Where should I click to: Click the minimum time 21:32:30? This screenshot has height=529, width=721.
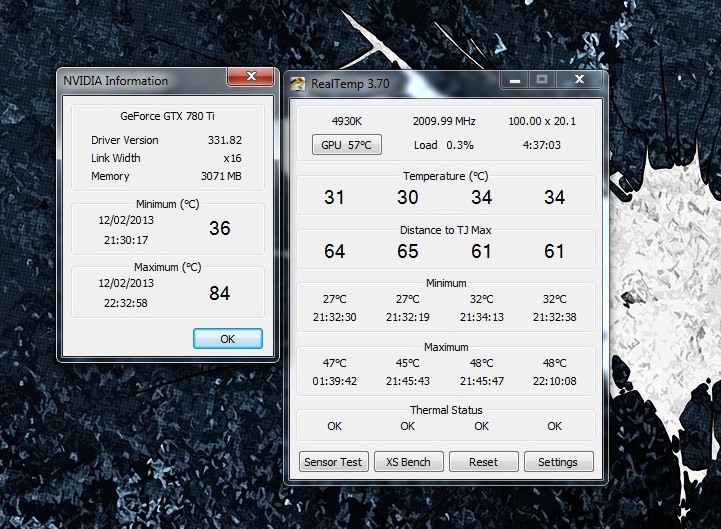point(335,317)
